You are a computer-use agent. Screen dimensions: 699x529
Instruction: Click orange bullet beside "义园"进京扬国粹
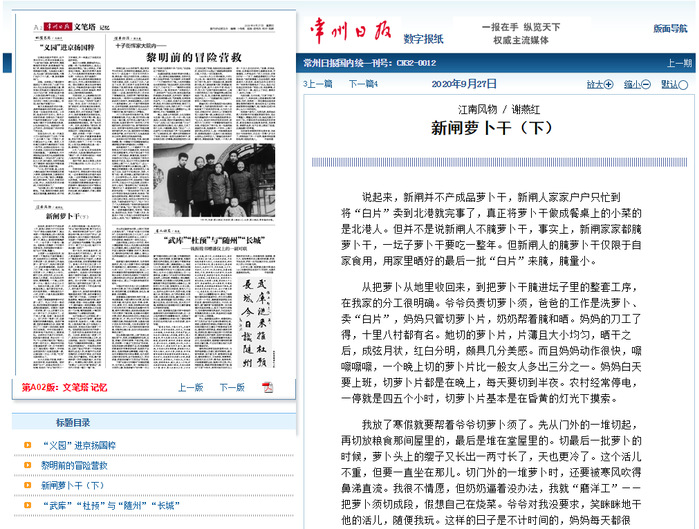pos(27,445)
